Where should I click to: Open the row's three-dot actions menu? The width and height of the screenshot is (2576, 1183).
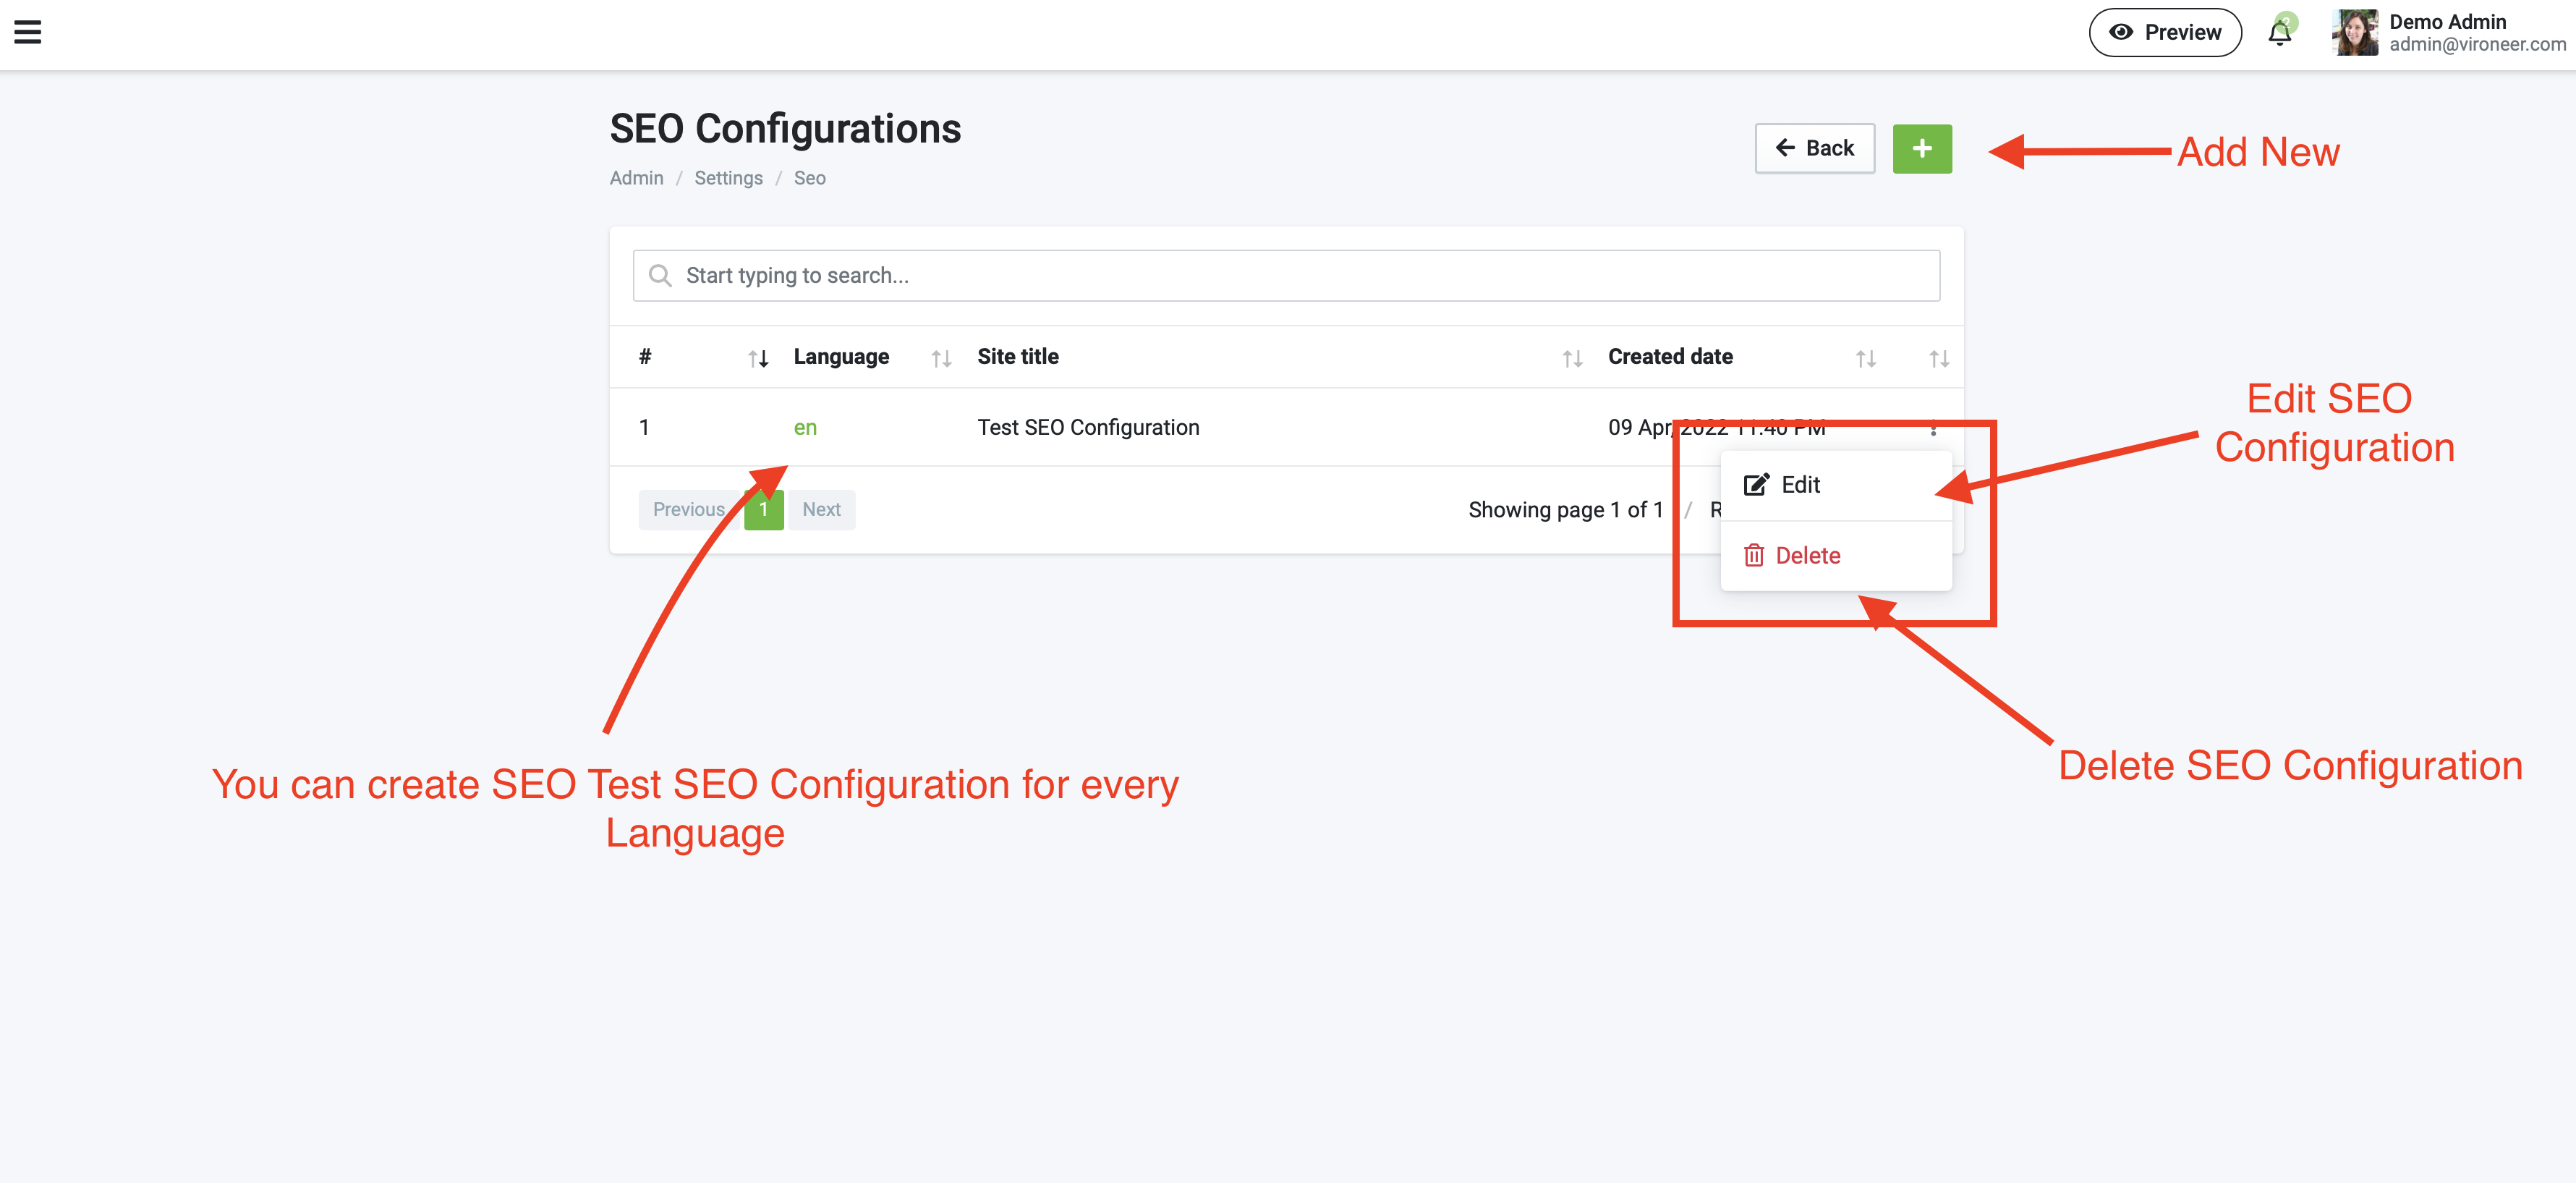[x=1933, y=428]
